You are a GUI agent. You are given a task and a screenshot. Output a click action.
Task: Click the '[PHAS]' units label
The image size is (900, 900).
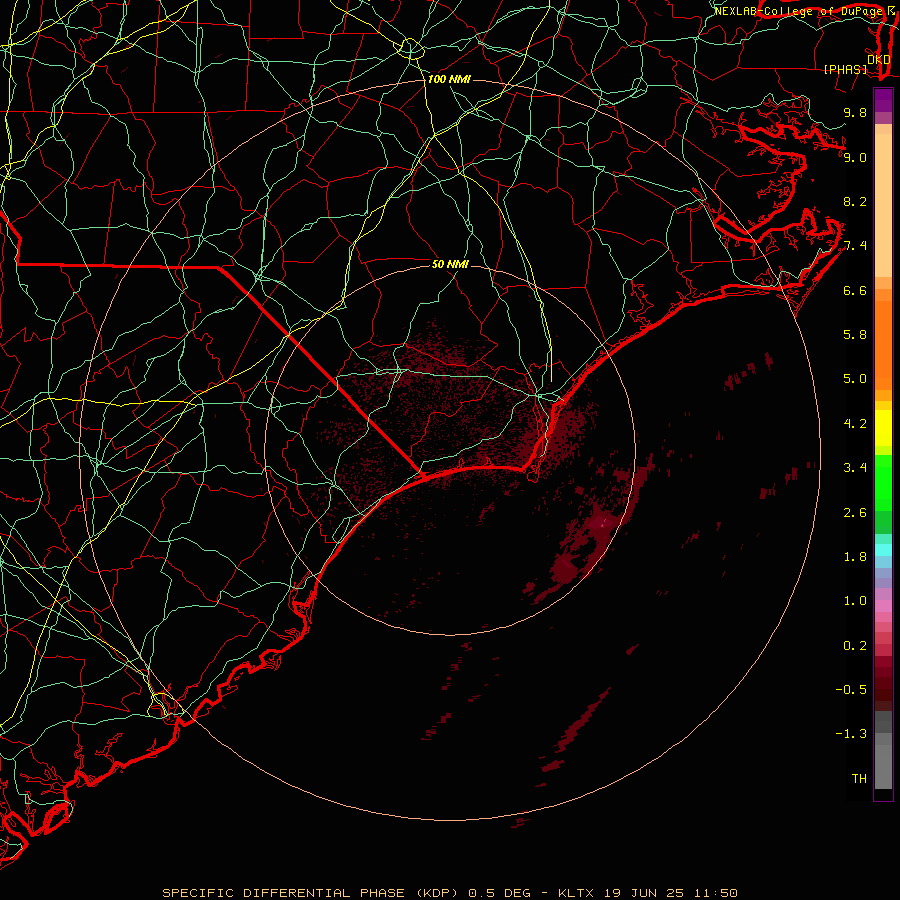845,70
